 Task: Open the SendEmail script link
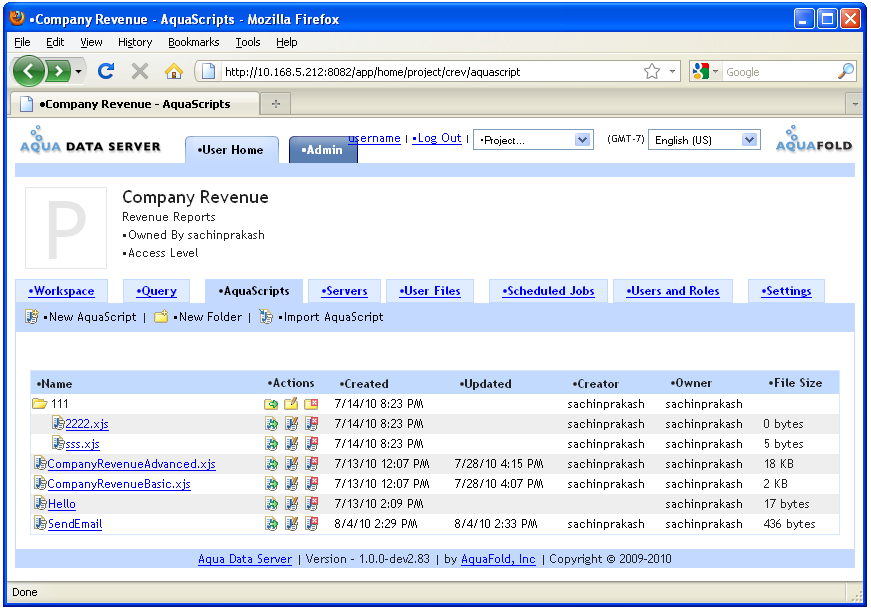tap(75, 524)
